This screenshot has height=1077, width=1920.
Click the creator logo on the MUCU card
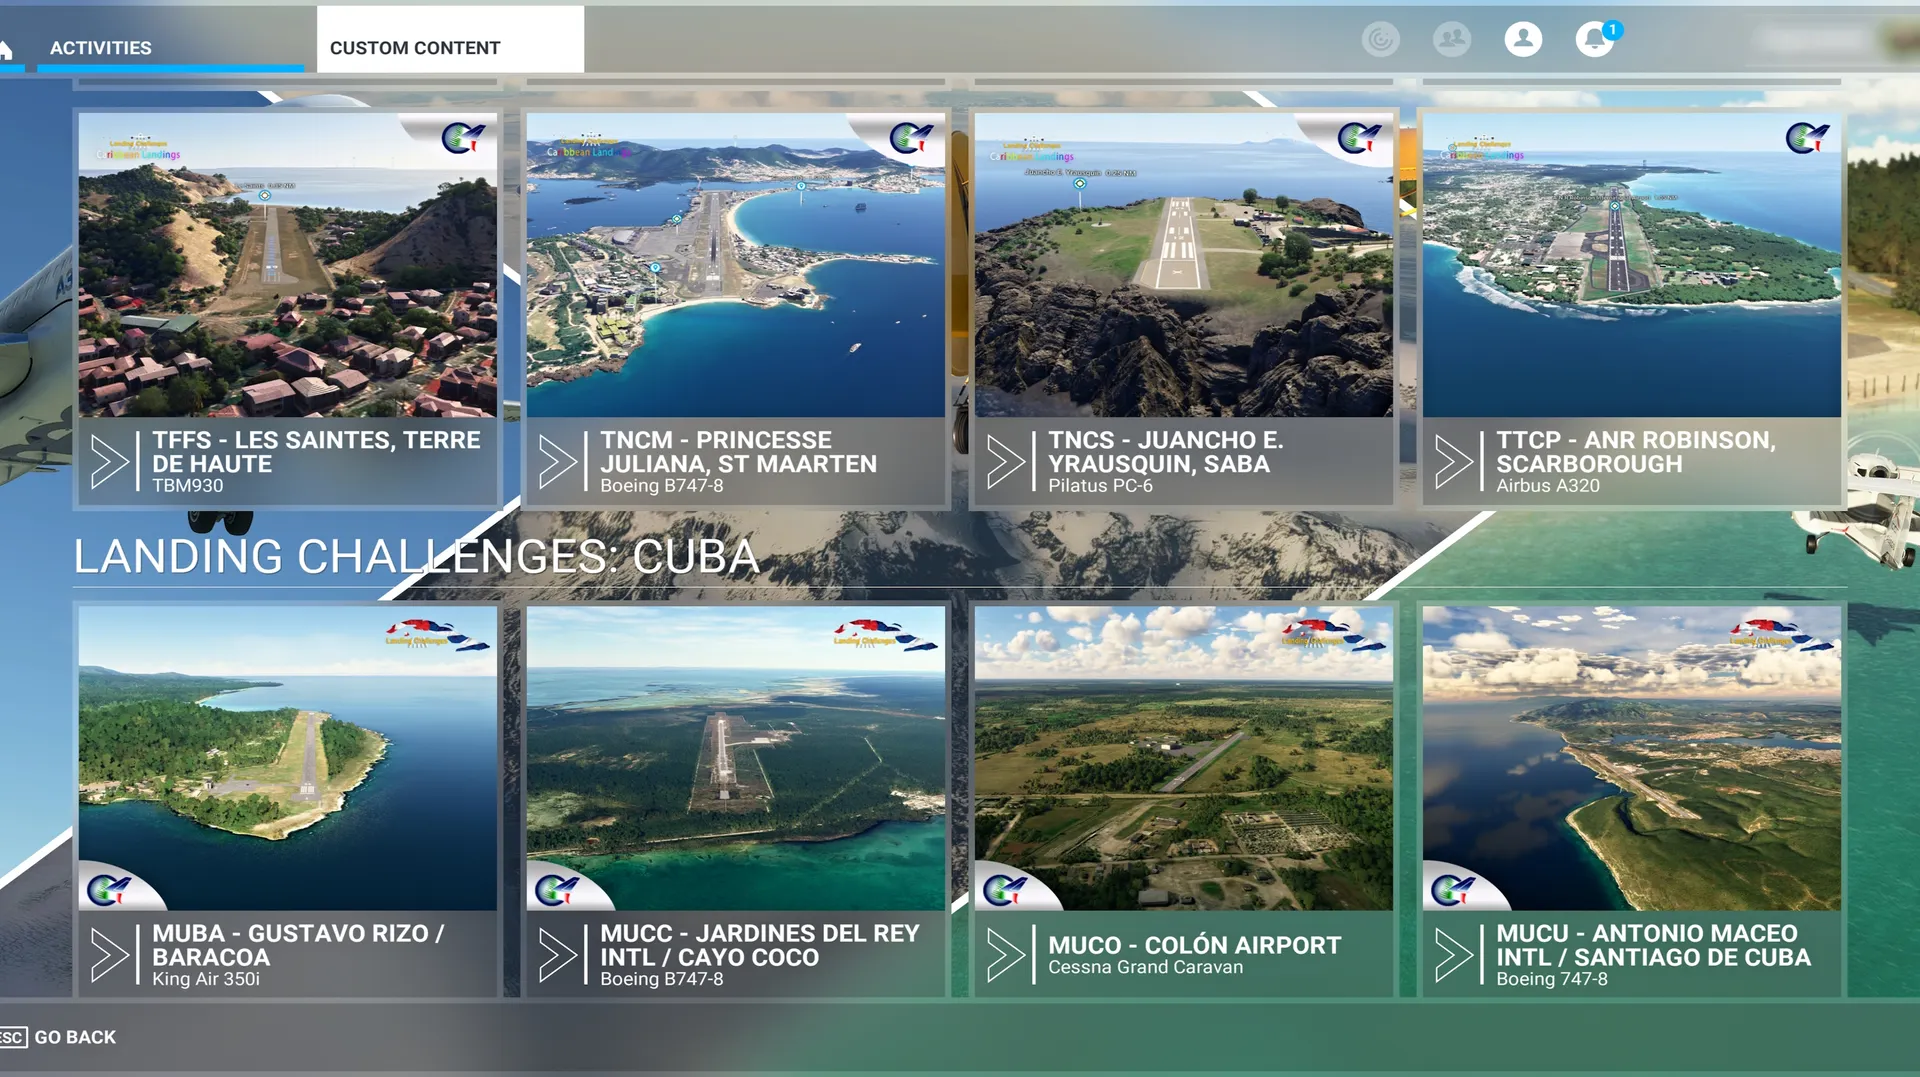point(1452,888)
